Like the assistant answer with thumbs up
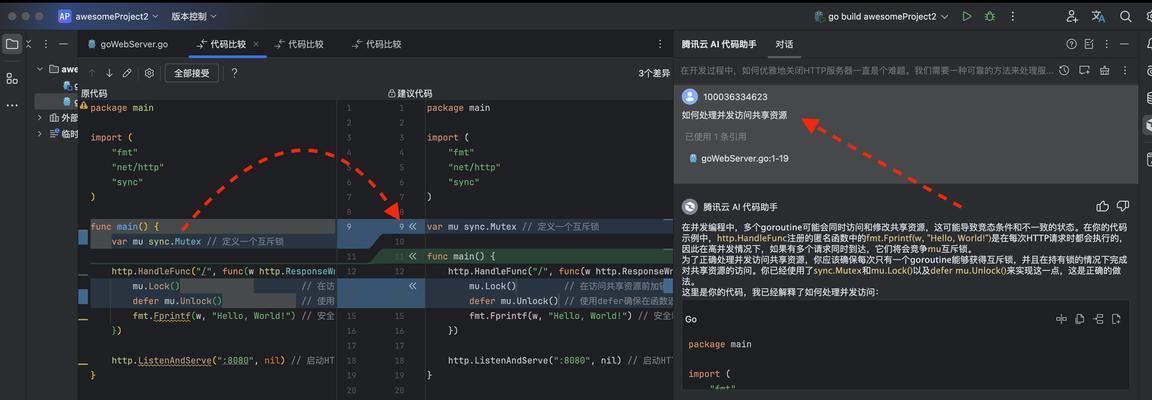 click(x=1102, y=206)
